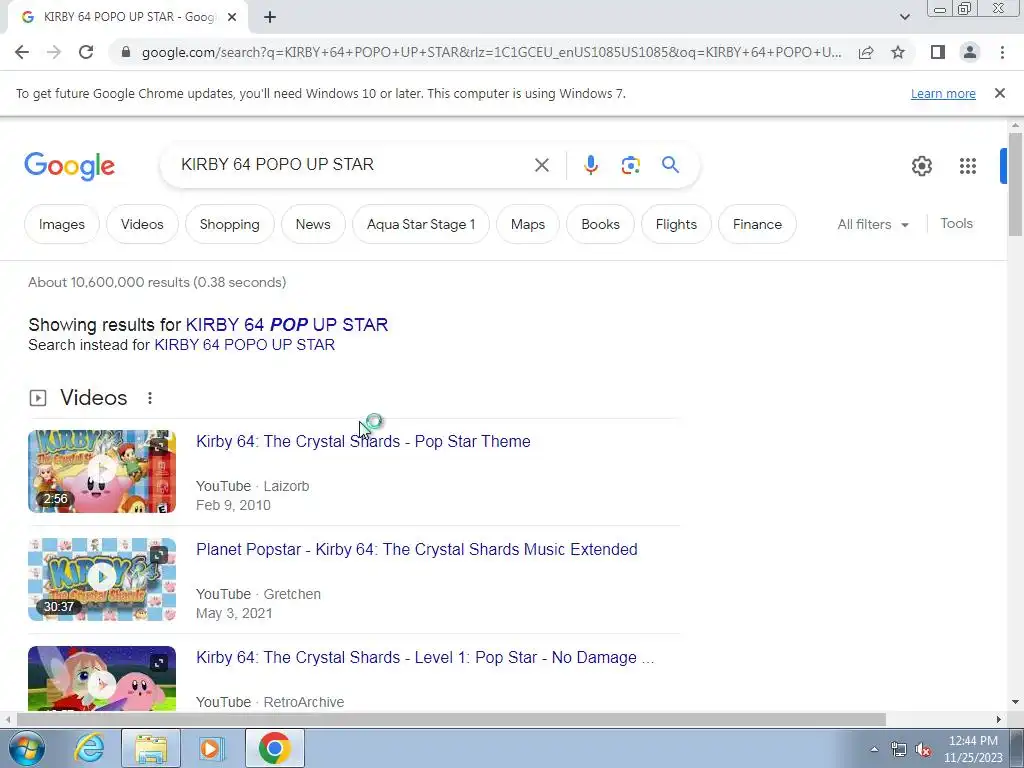Screen dimensions: 1024x768
Task: Bookmark this page with the star icon
Action: [x=898, y=52]
